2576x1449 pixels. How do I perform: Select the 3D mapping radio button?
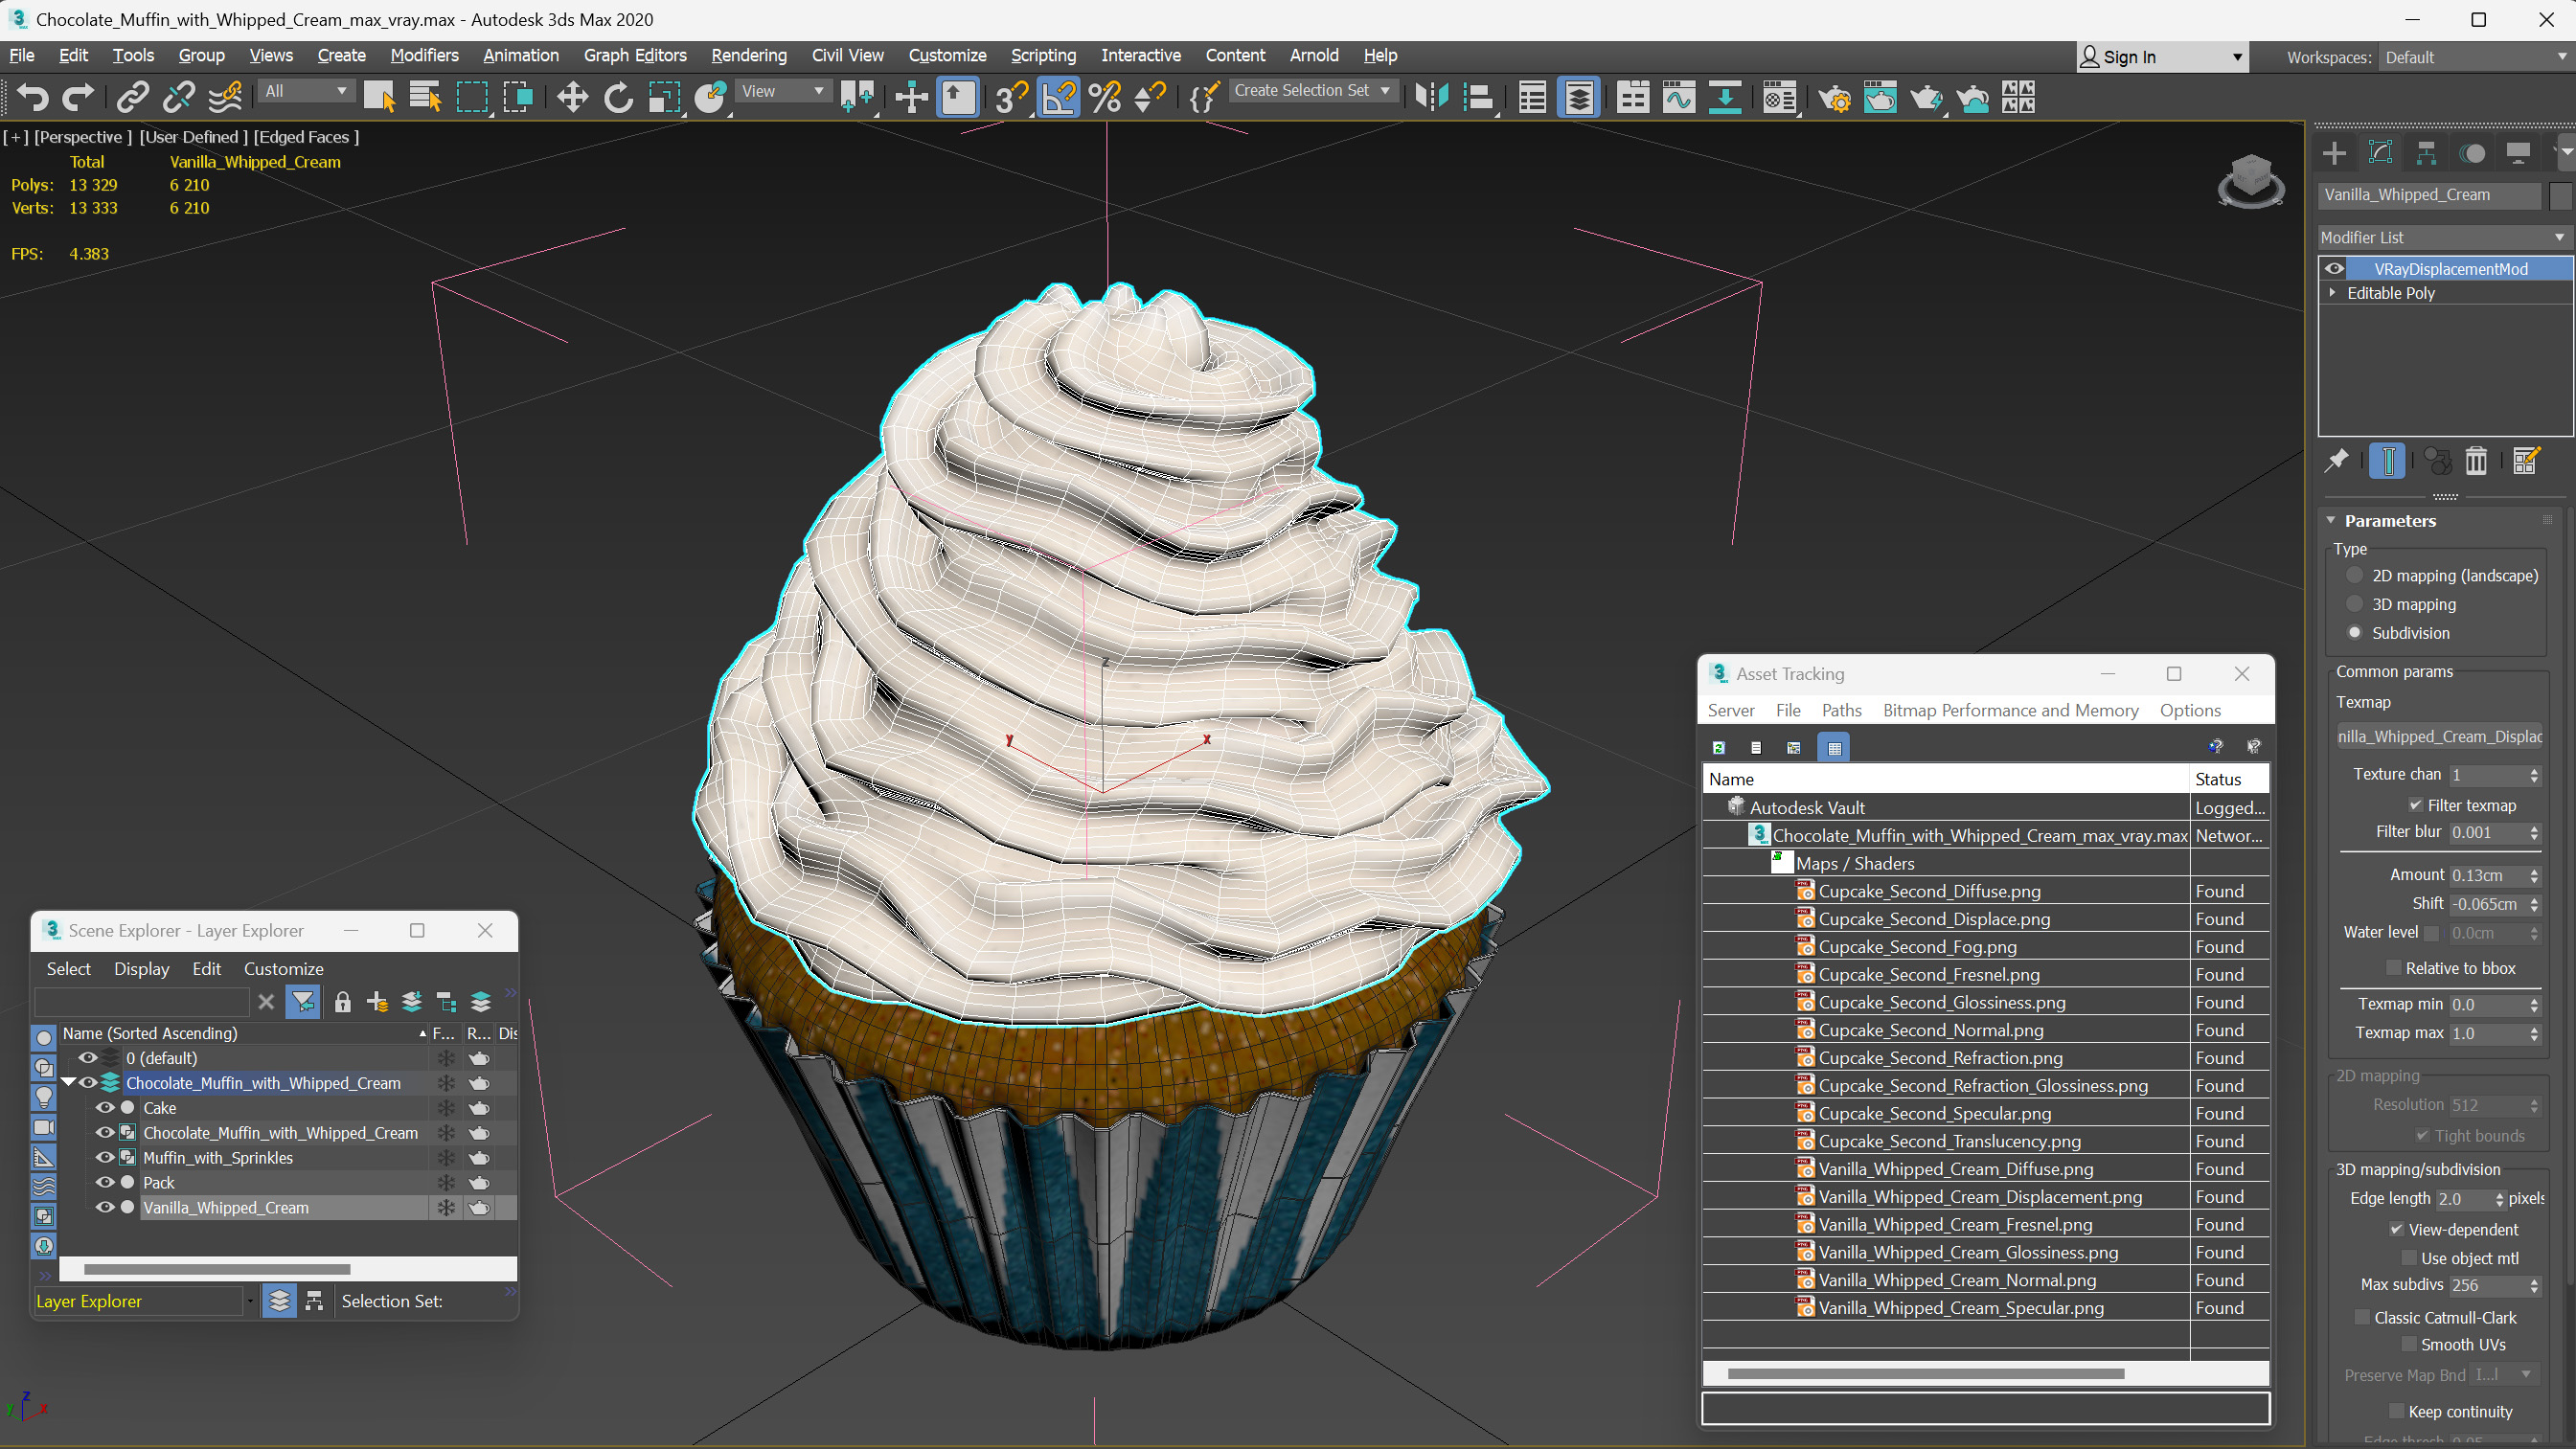(x=2354, y=604)
